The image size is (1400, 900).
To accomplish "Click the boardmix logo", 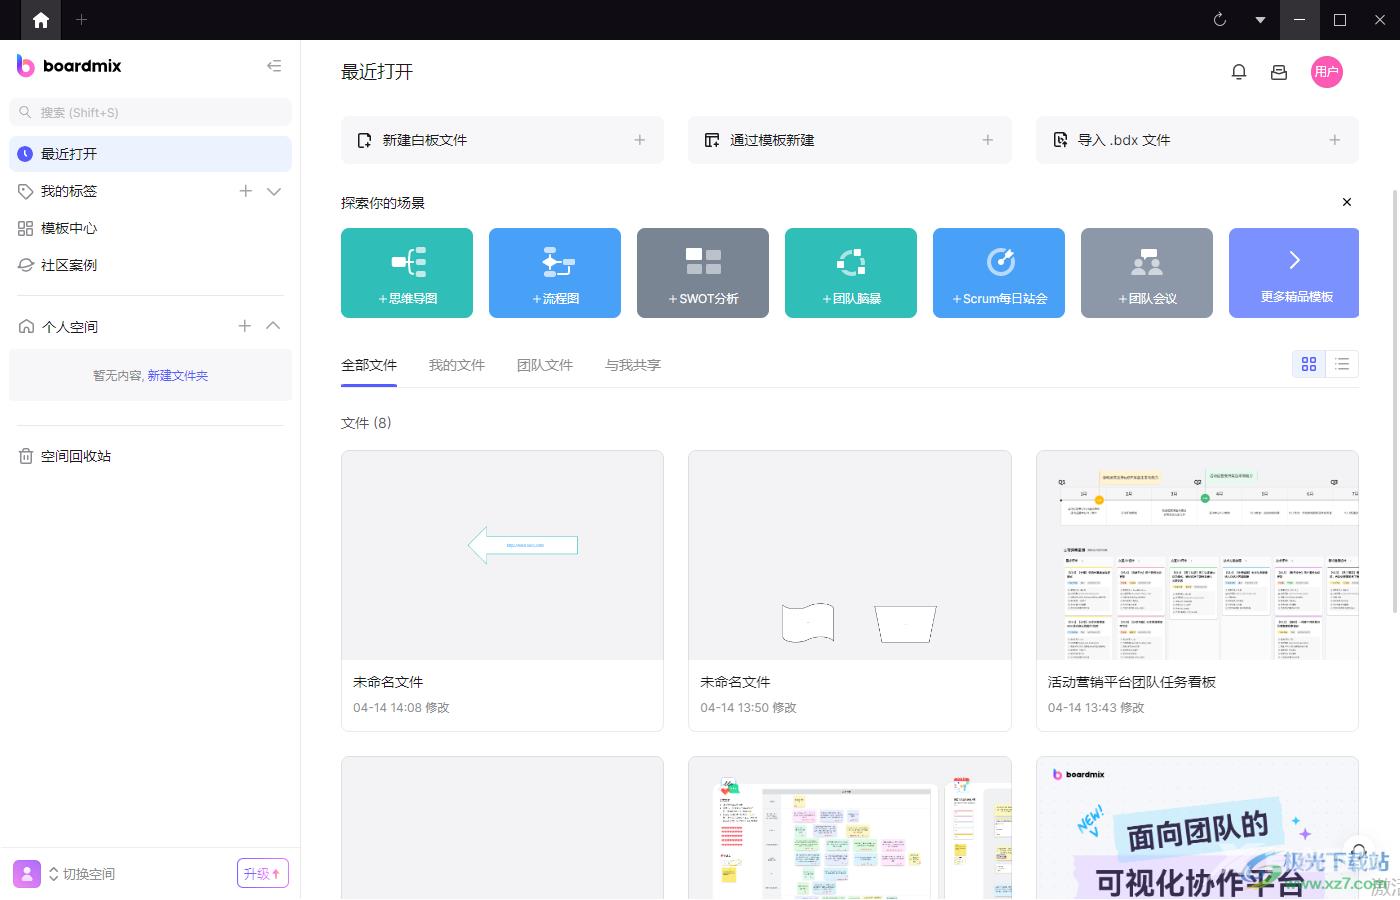I will (x=69, y=66).
